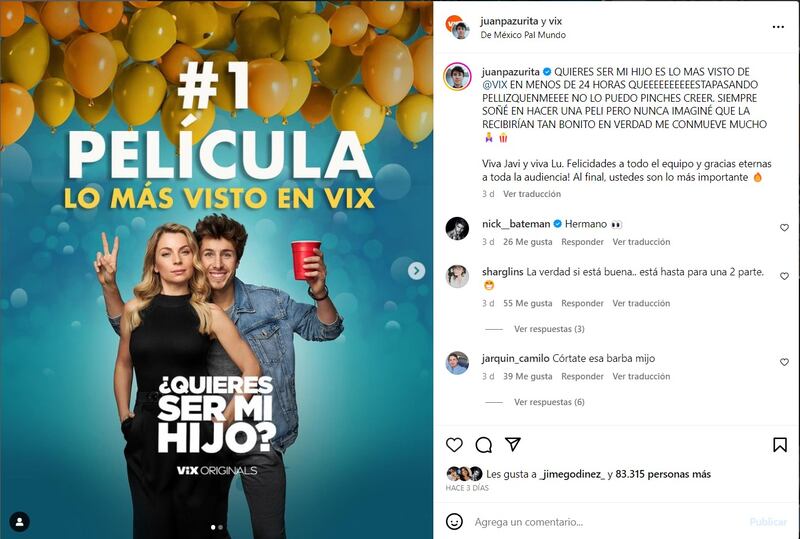Viewport: 800px width, 539px height.
Task: Show caption translation via Ver traducción
Action: click(x=532, y=194)
